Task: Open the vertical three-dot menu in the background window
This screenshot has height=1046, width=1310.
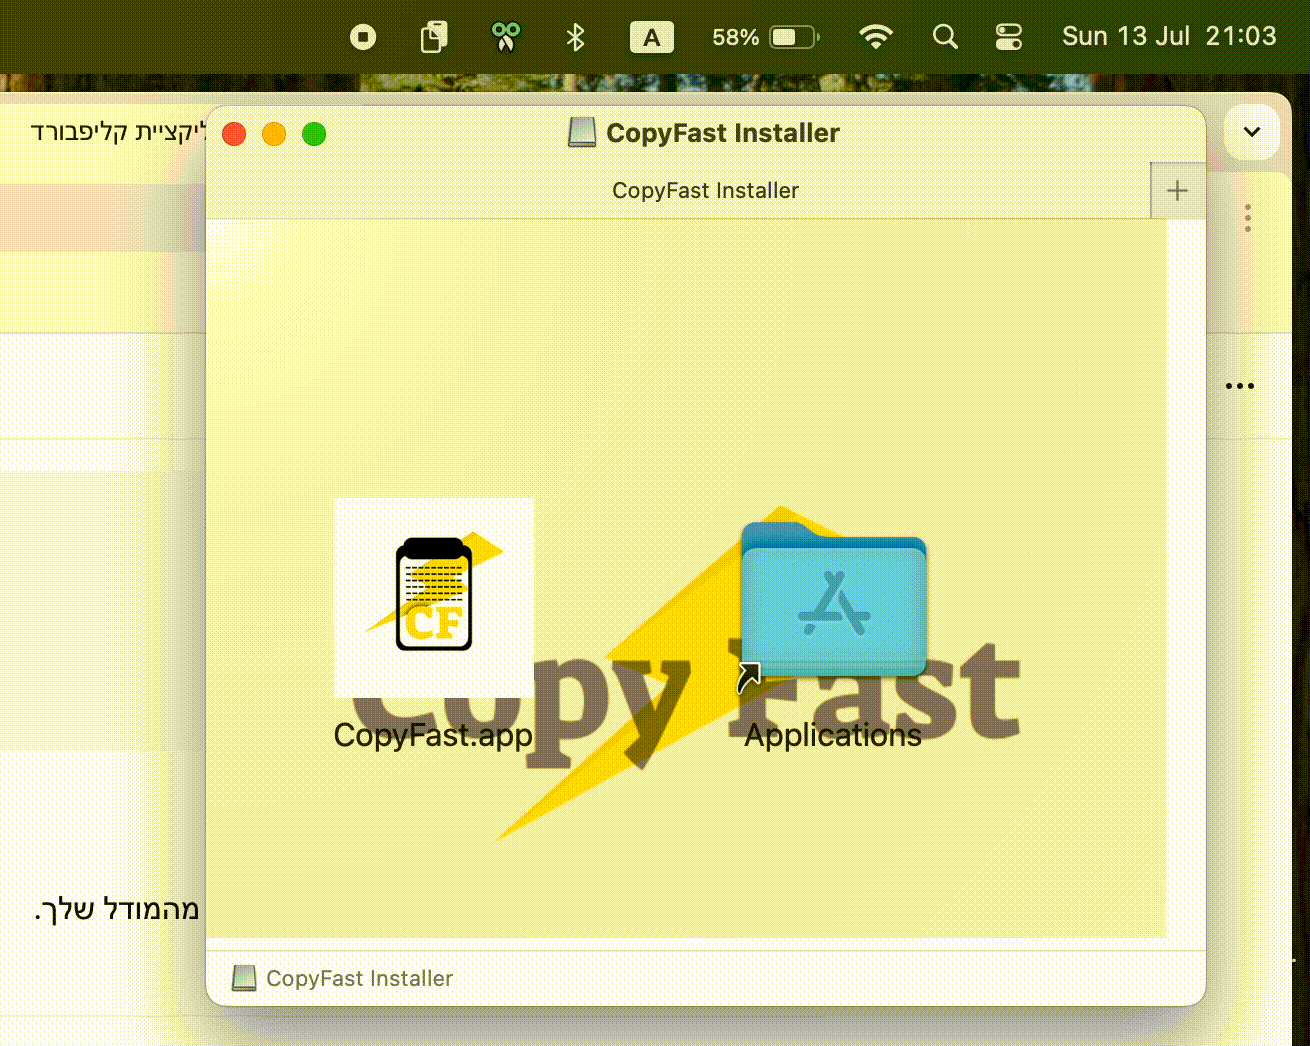Action: (1248, 218)
